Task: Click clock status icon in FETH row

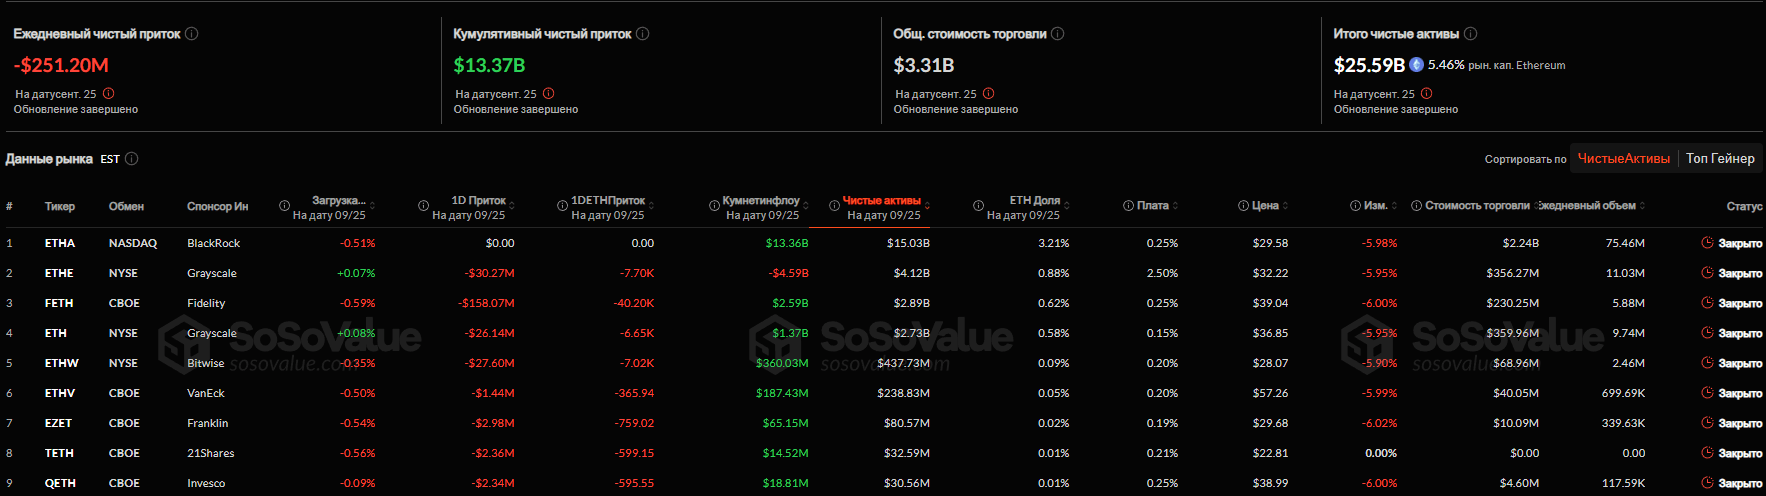Action: 1707,303
